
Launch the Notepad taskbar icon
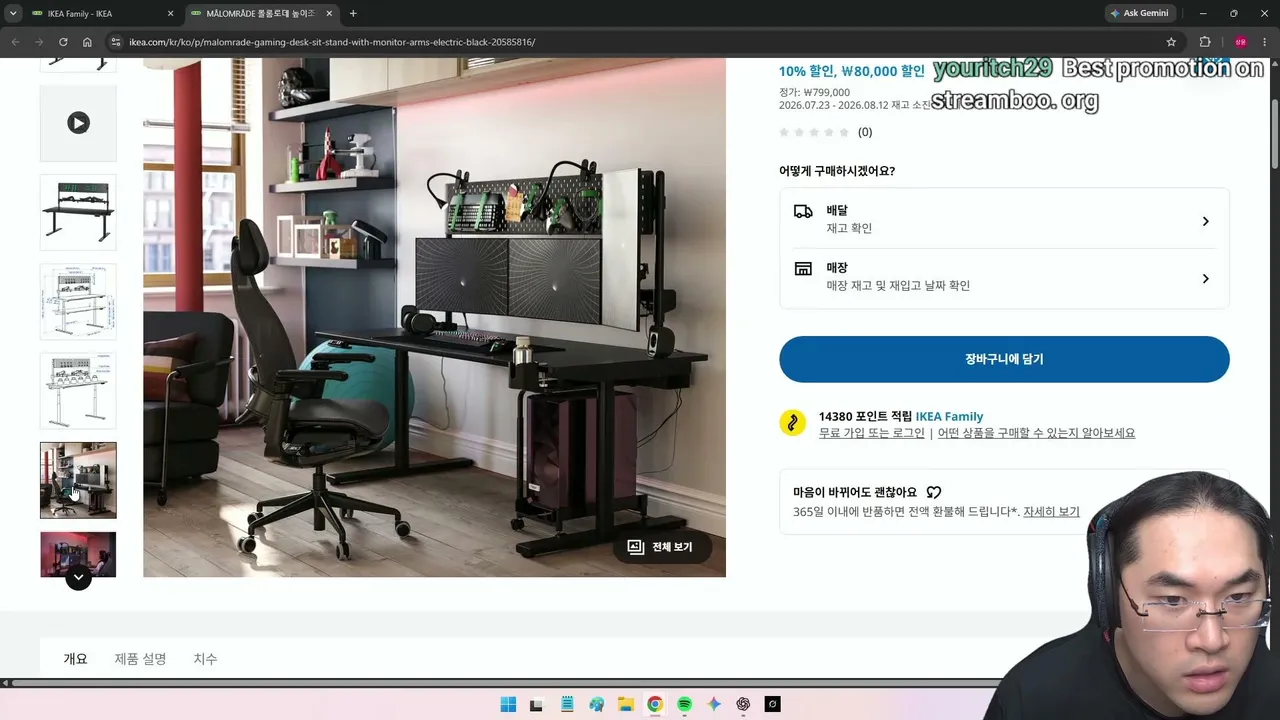click(567, 704)
